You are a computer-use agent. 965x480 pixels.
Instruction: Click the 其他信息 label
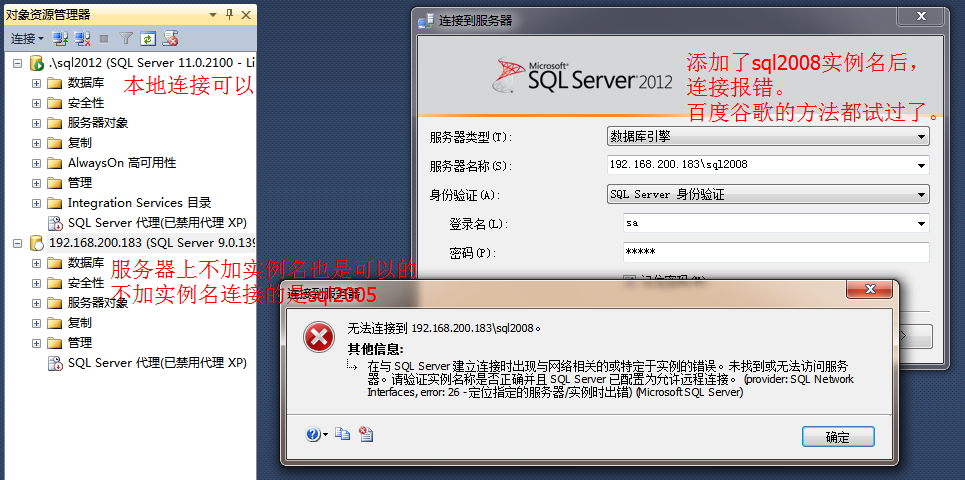point(375,350)
